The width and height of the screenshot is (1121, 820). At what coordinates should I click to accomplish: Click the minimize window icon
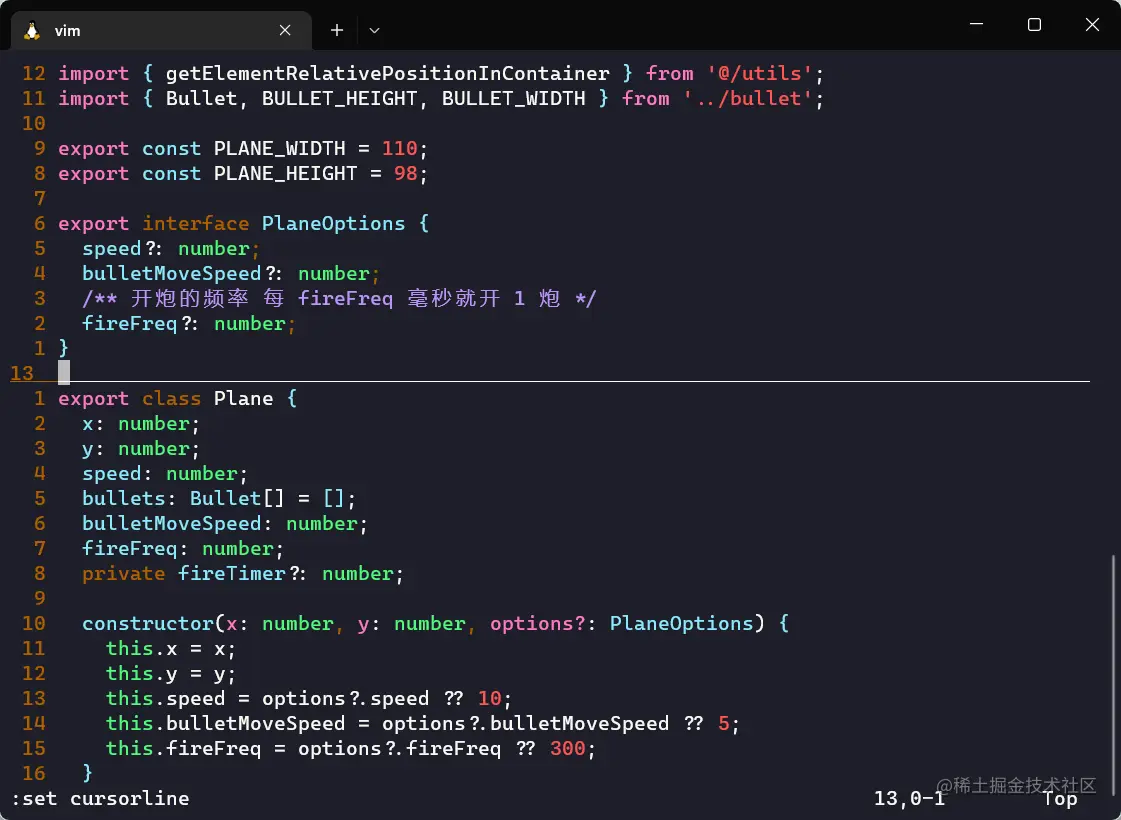click(976, 25)
